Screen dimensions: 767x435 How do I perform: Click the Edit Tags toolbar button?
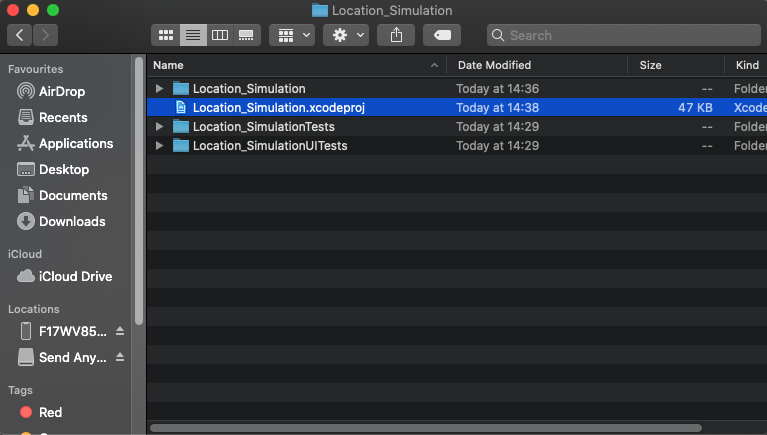click(441, 35)
